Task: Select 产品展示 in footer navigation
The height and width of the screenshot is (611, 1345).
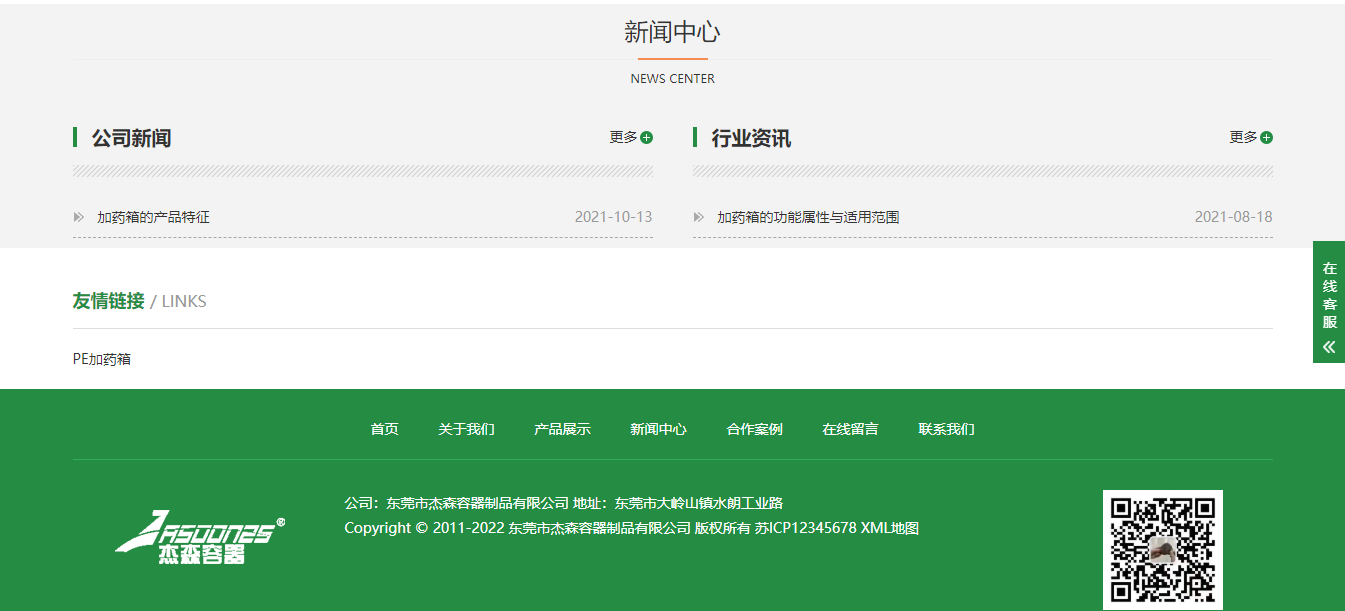Action: [562, 429]
